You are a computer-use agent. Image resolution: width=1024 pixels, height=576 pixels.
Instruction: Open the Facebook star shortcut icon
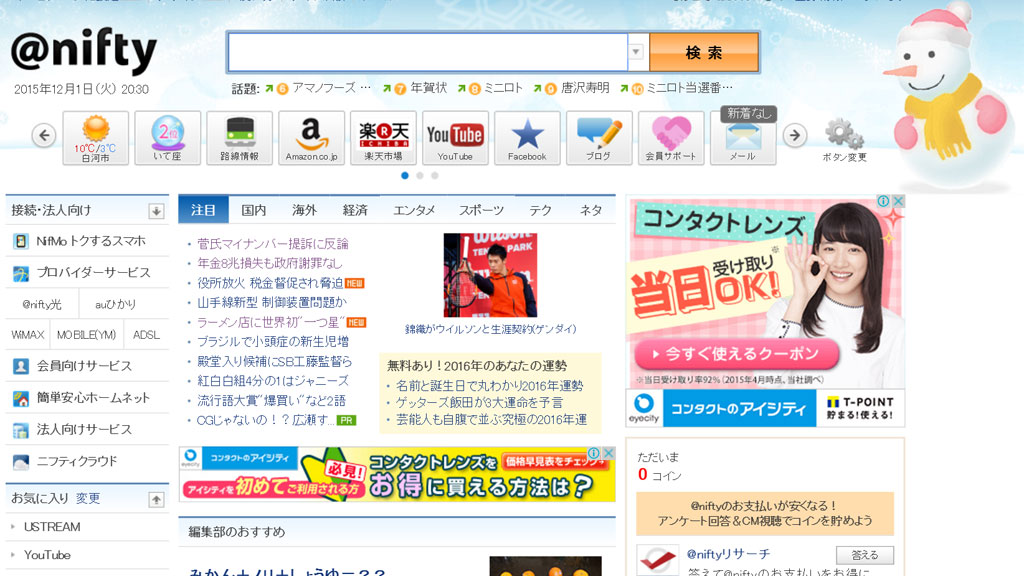[527, 138]
